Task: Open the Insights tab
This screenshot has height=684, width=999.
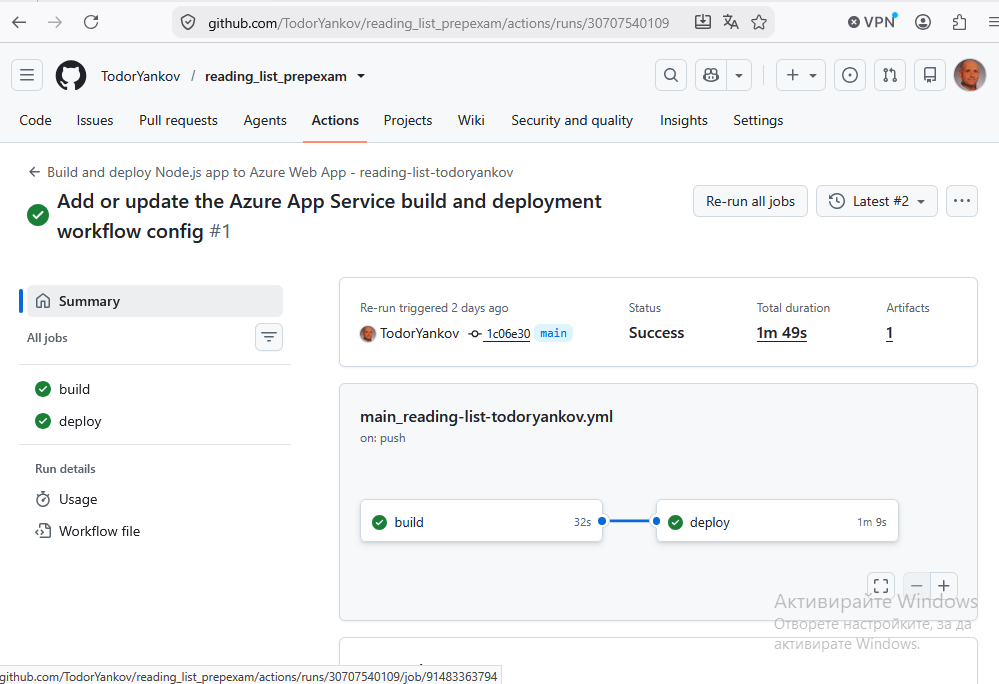Action: pos(684,120)
